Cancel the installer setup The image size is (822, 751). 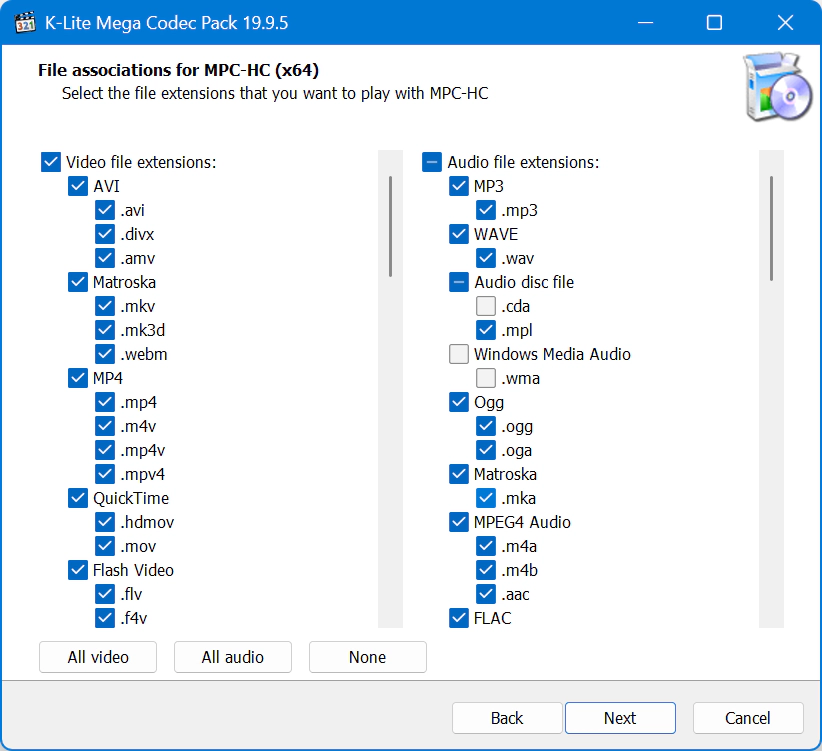(x=748, y=718)
